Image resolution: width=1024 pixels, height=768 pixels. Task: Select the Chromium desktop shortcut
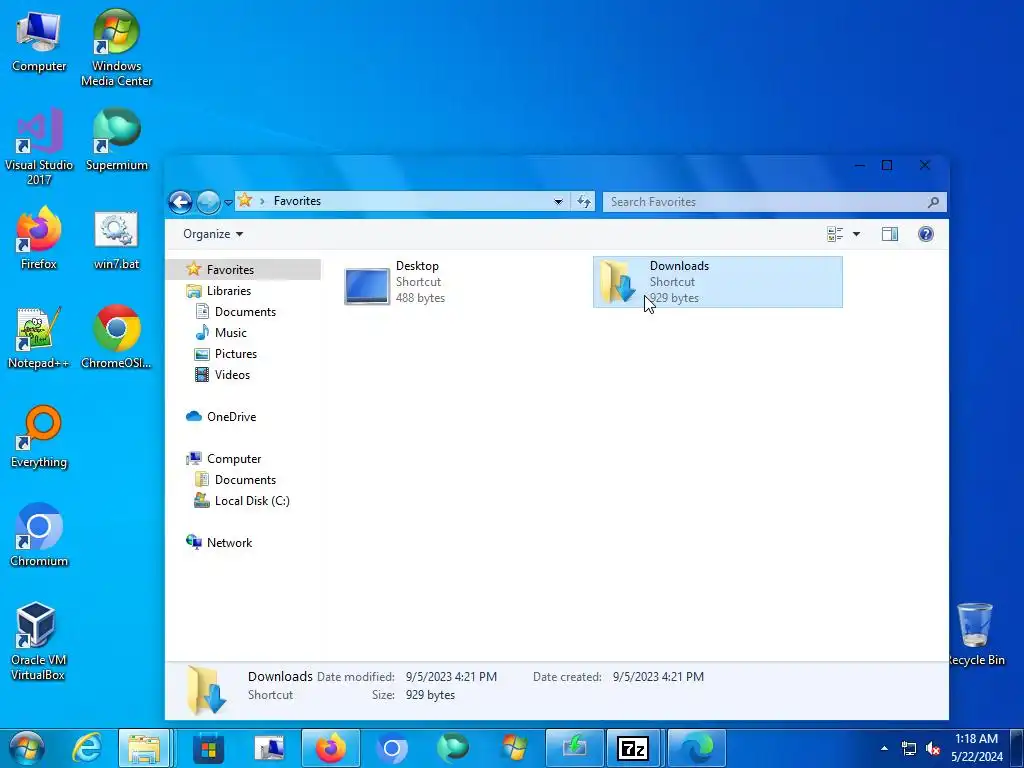click(x=39, y=534)
